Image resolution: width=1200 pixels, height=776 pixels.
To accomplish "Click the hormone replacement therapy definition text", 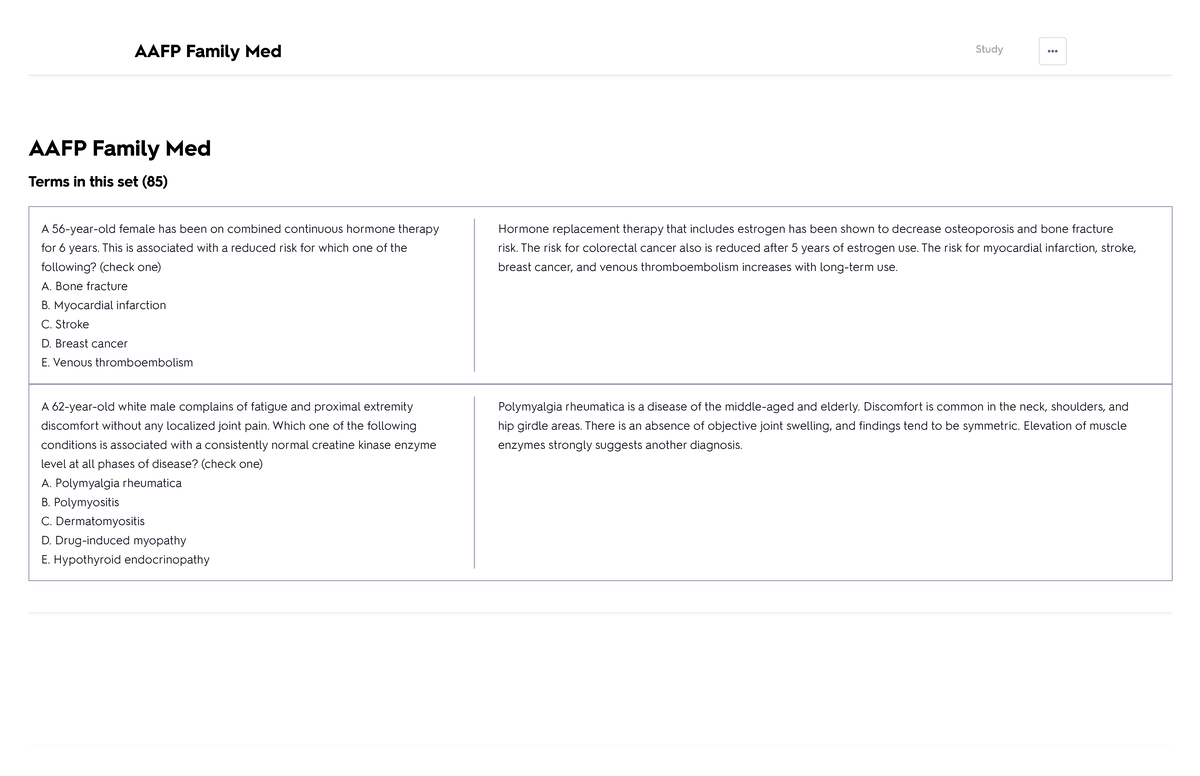I will coord(815,247).
